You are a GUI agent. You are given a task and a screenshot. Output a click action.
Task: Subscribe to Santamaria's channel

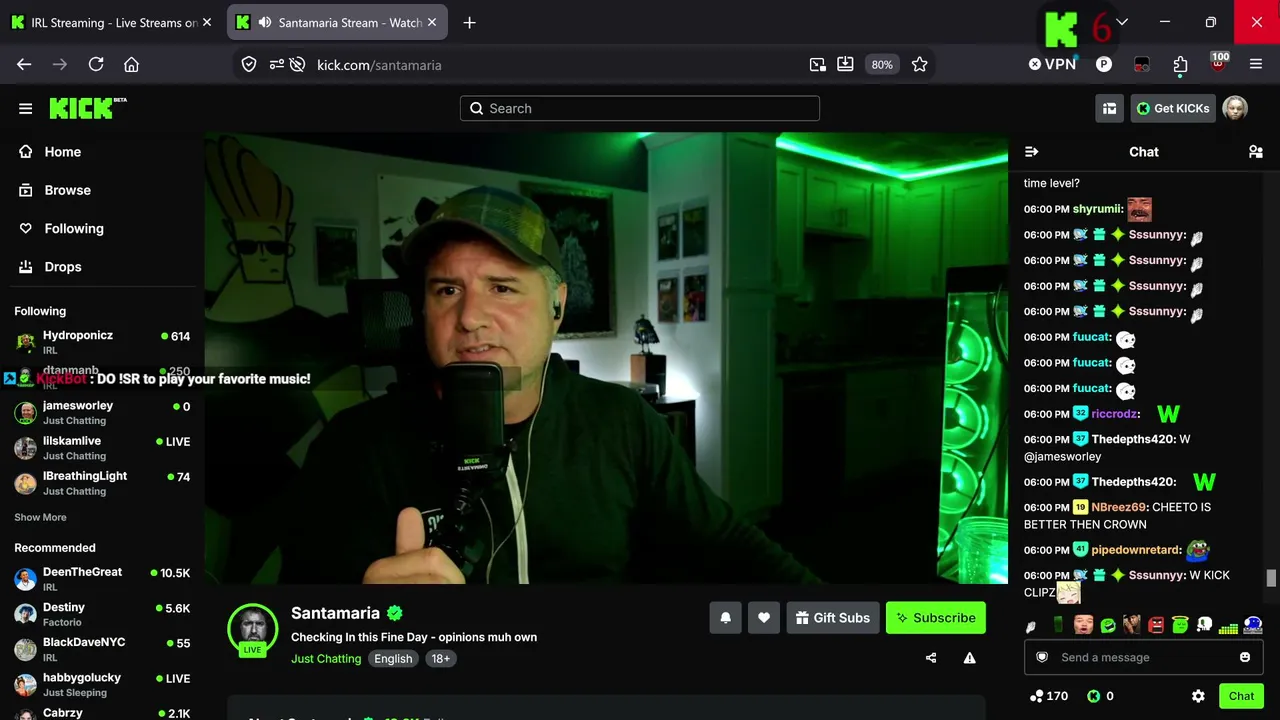click(x=936, y=618)
